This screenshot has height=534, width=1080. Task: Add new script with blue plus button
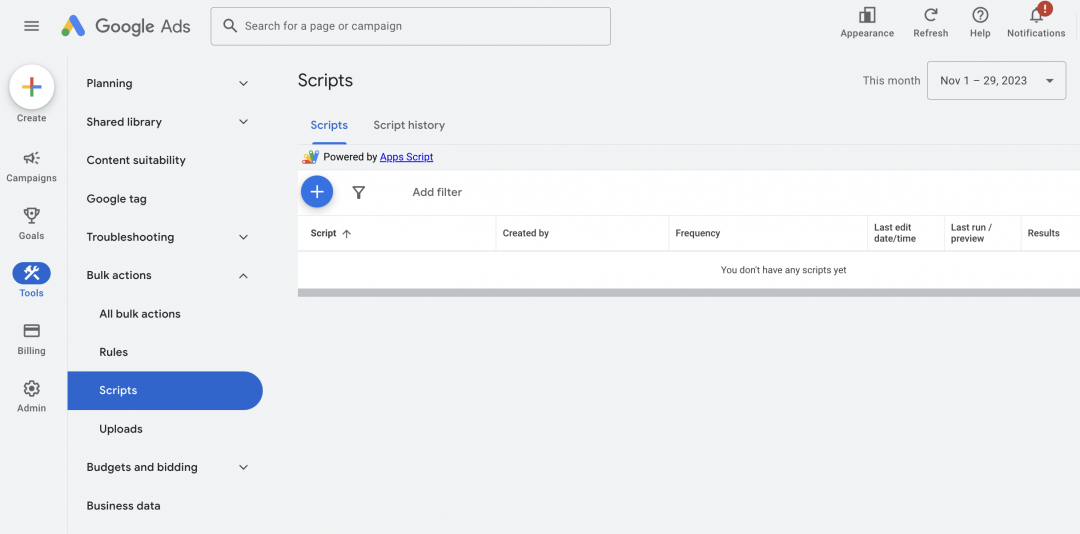coord(317,192)
